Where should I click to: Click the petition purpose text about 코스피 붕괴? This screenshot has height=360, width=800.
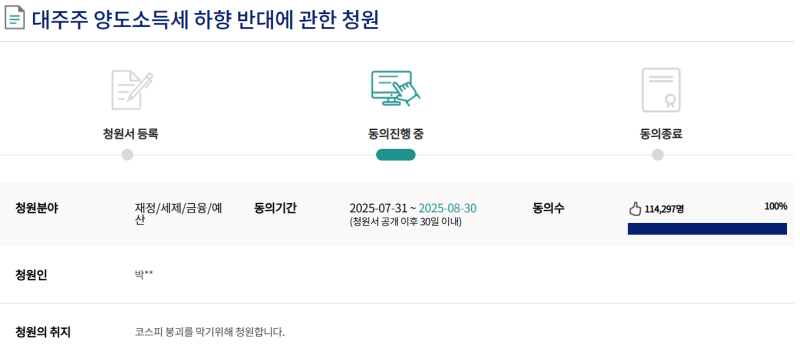click(x=210, y=332)
